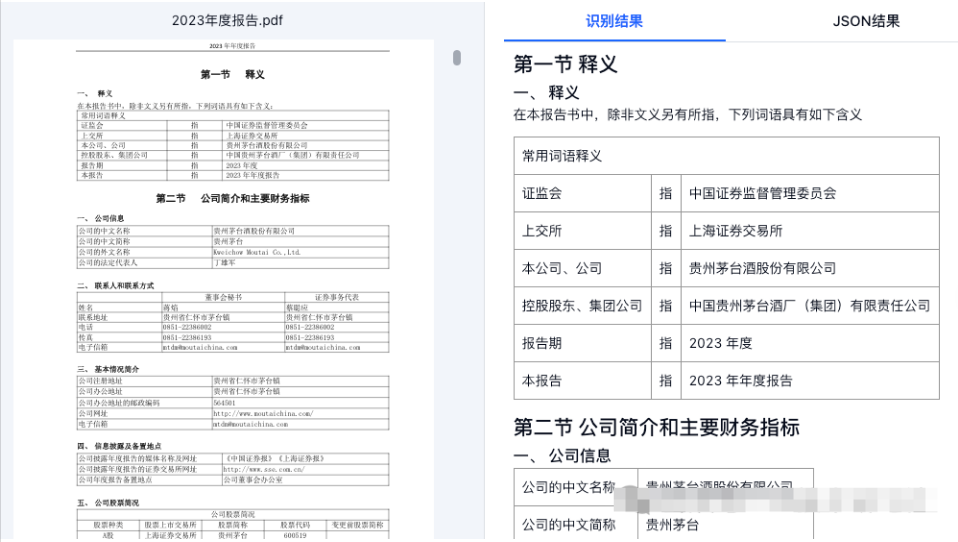958x542 pixels.
Task: Click 公司的法定代表人 row label in PDF
Action: point(108,263)
